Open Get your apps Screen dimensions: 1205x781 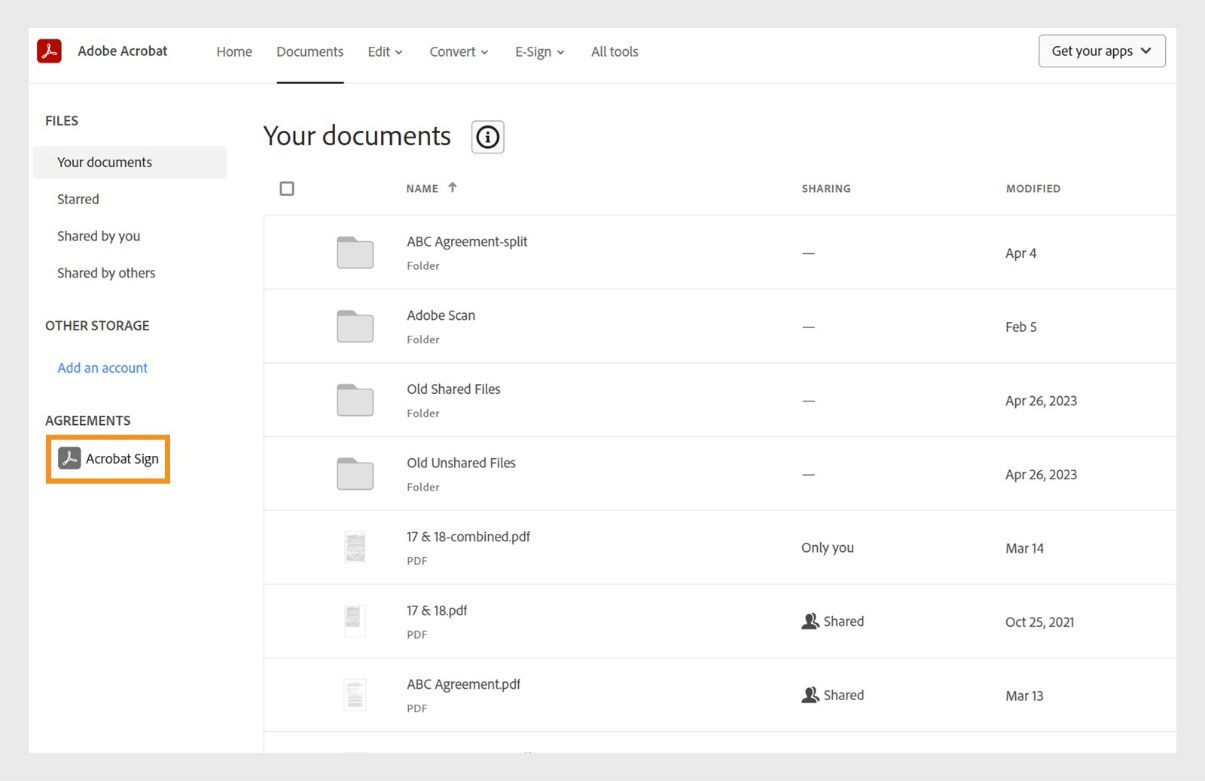(1099, 49)
